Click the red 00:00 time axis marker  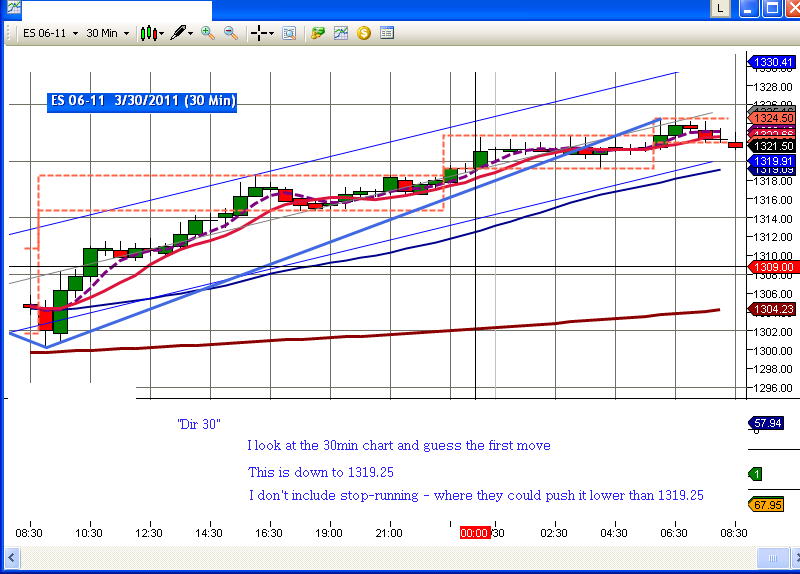coord(475,533)
